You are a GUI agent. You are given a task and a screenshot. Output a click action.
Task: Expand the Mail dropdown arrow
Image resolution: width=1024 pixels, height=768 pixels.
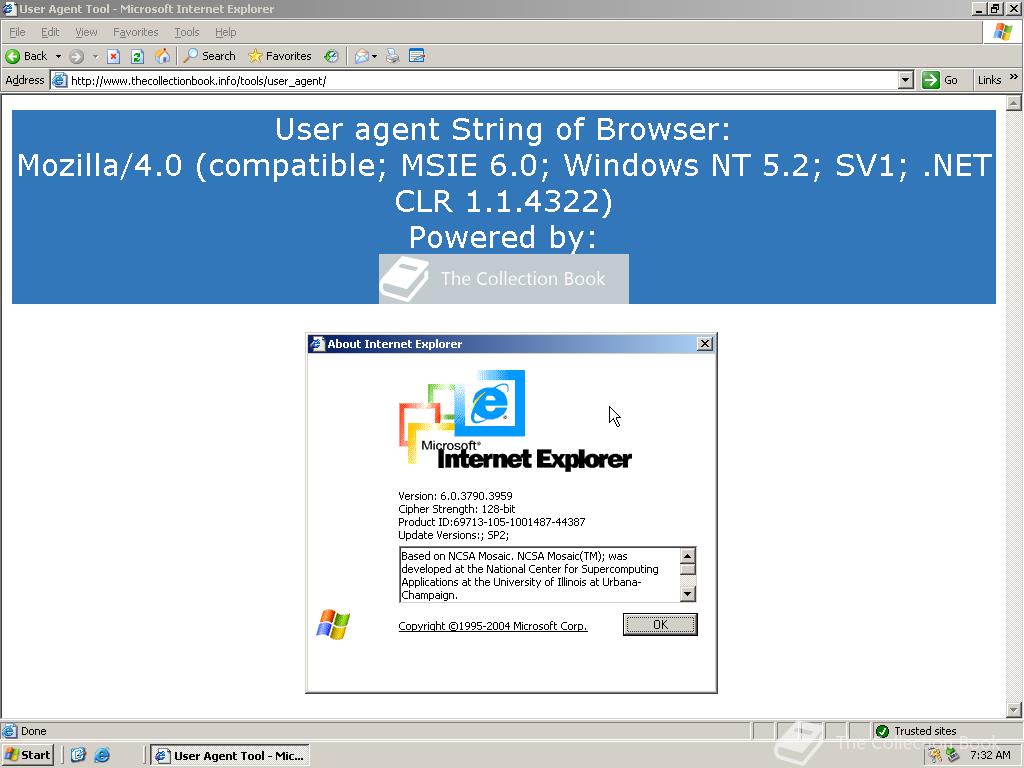(374, 56)
